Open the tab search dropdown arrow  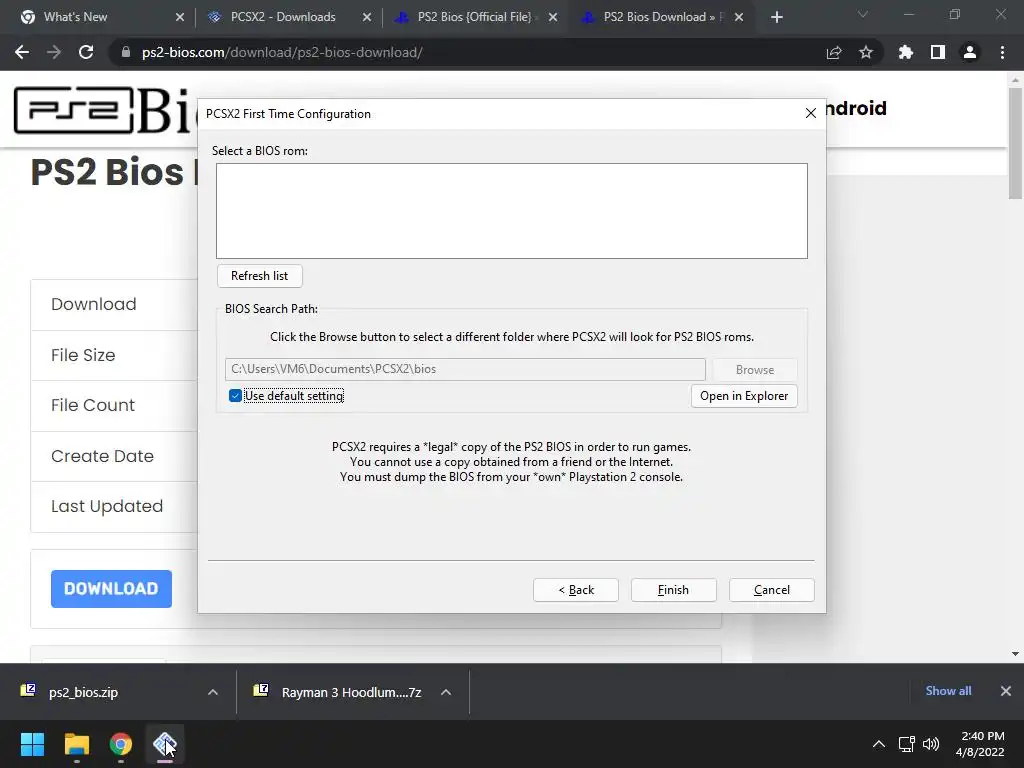(x=863, y=14)
